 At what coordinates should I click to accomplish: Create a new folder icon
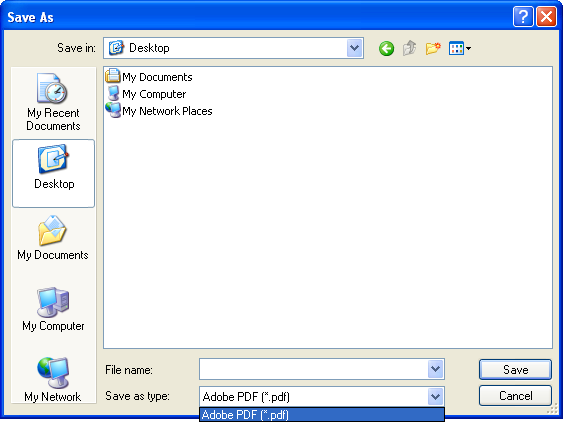click(x=433, y=48)
